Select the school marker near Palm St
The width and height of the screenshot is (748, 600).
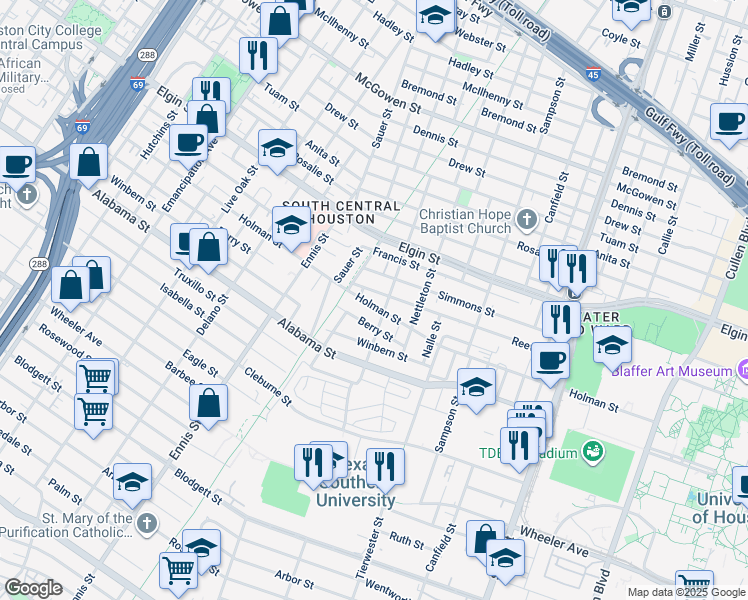tap(132, 481)
